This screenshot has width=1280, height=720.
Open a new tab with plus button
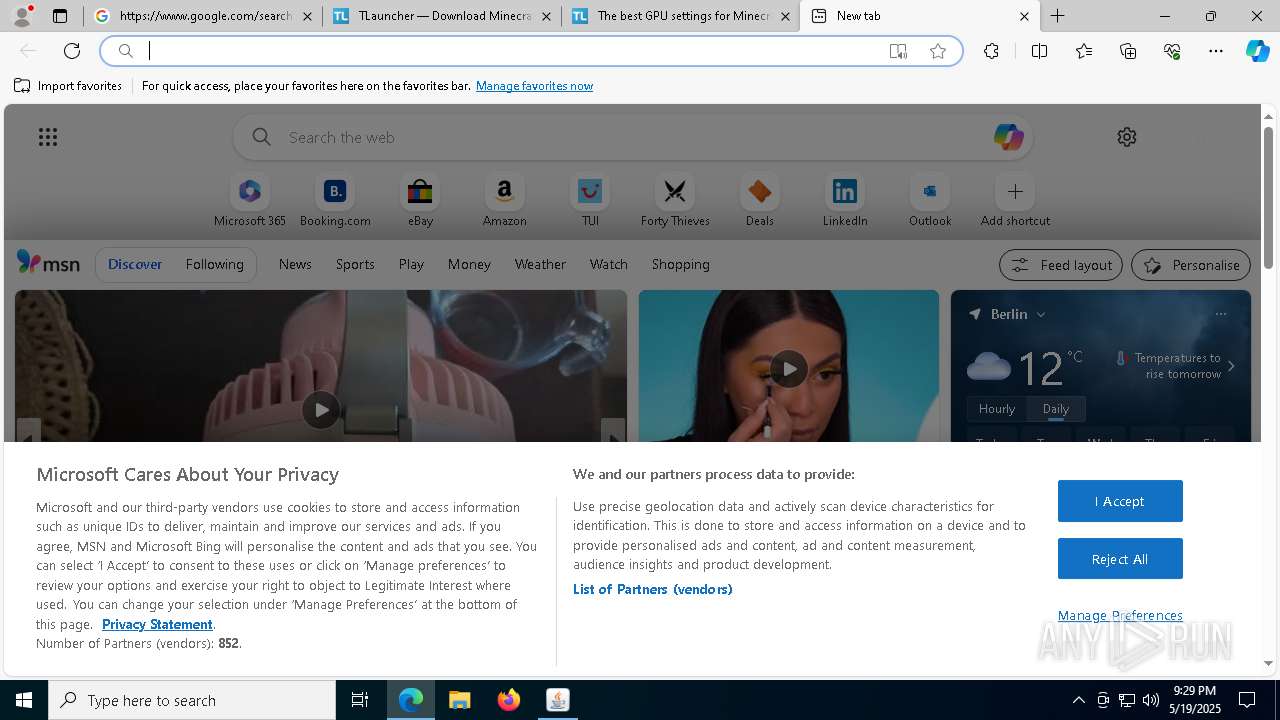point(1057,16)
